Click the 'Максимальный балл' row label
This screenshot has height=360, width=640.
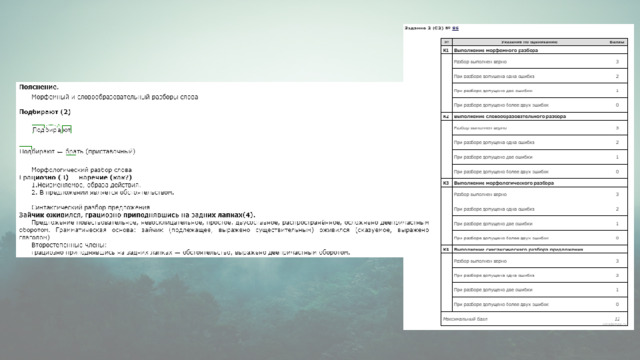tap(465, 319)
